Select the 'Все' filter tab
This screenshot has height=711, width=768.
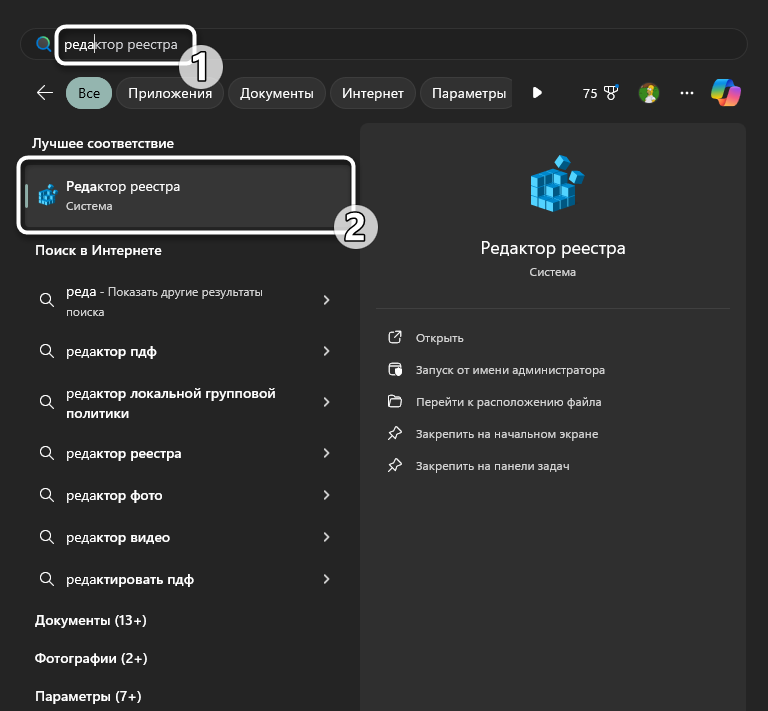pyautogui.click(x=89, y=93)
